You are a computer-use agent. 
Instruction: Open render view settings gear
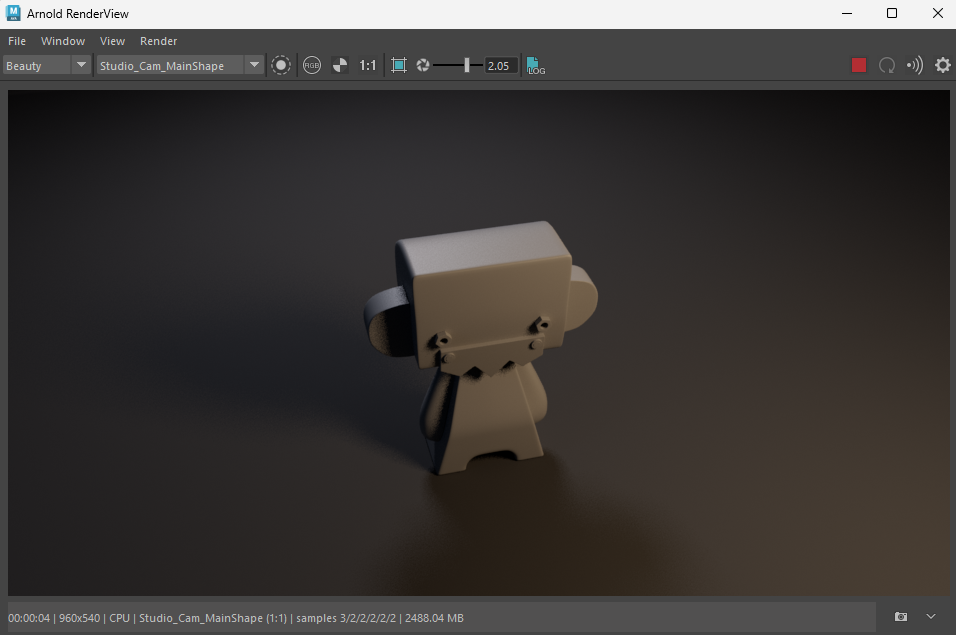[x=943, y=65]
